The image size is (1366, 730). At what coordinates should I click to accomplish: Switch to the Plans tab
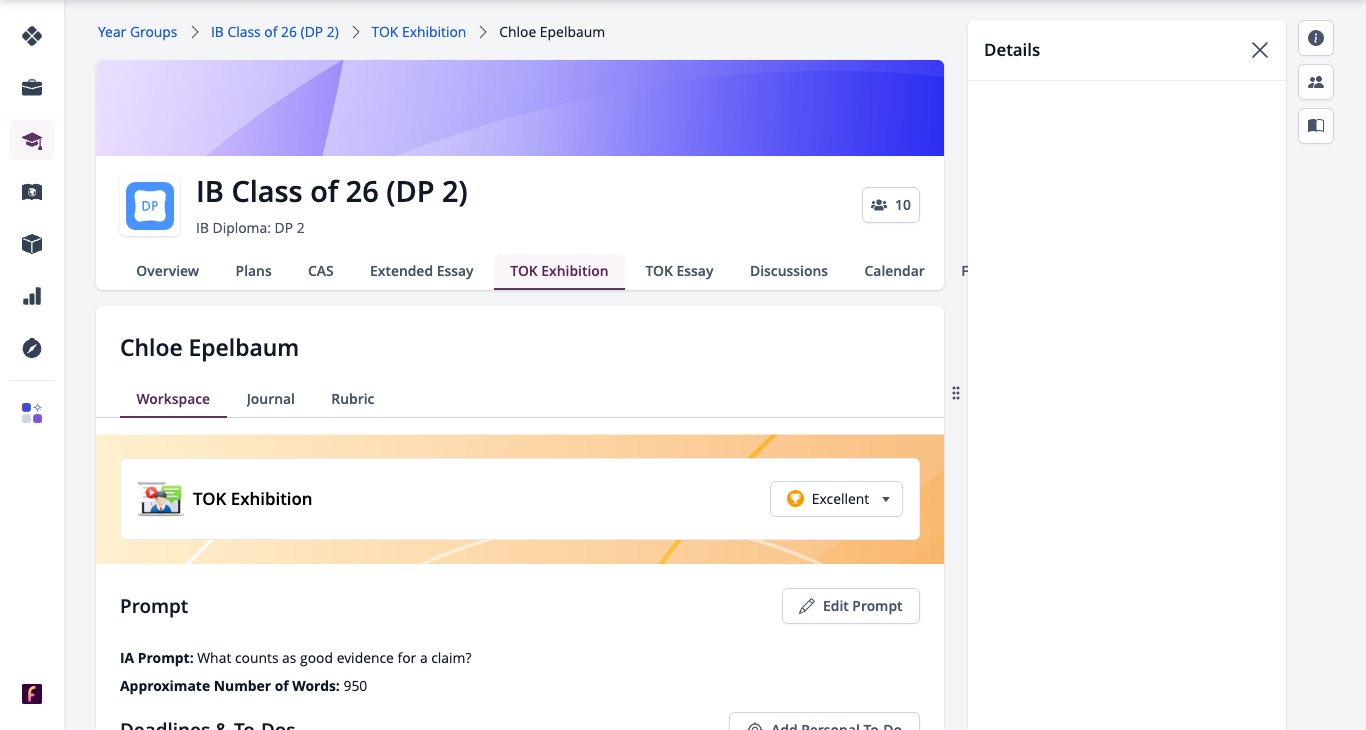point(254,271)
